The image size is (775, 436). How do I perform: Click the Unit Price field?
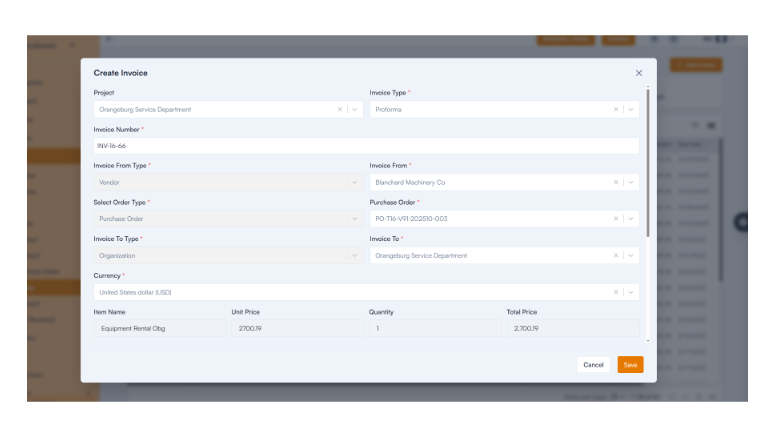click(296, 328)
